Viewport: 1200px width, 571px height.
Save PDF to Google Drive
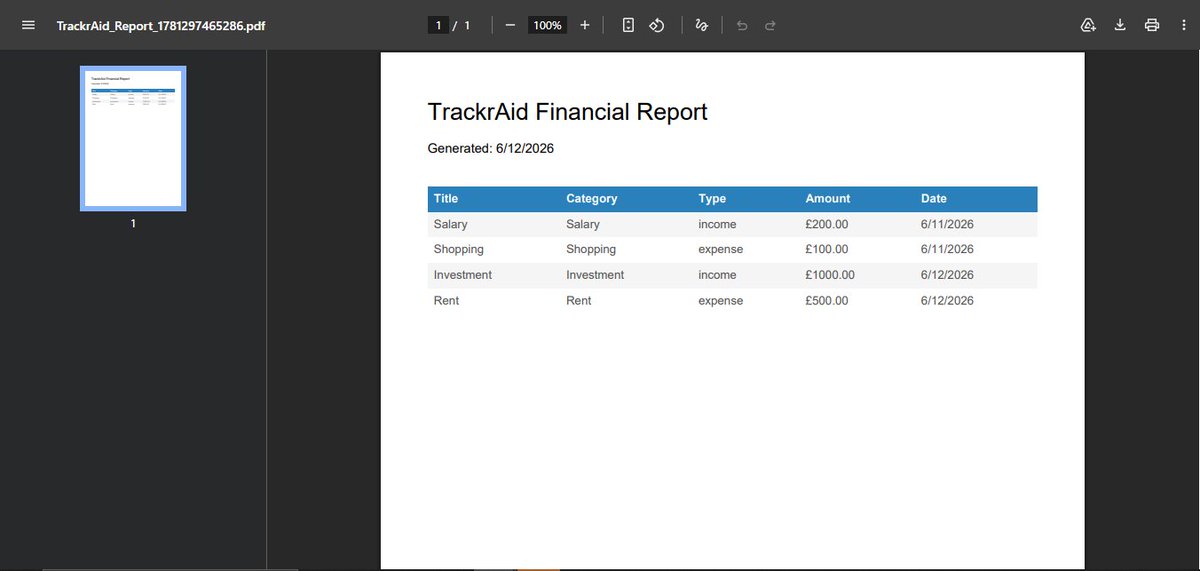[x=1088, y=25]
